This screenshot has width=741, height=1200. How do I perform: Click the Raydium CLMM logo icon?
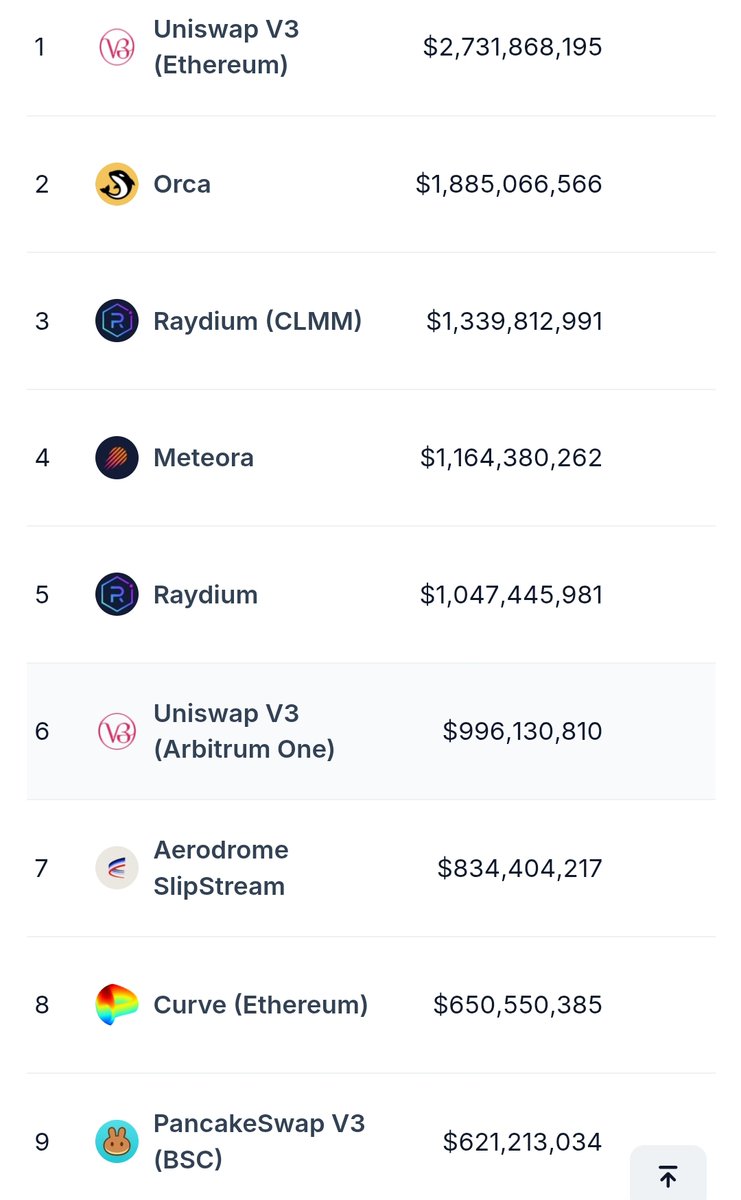[x=116, y=321]
